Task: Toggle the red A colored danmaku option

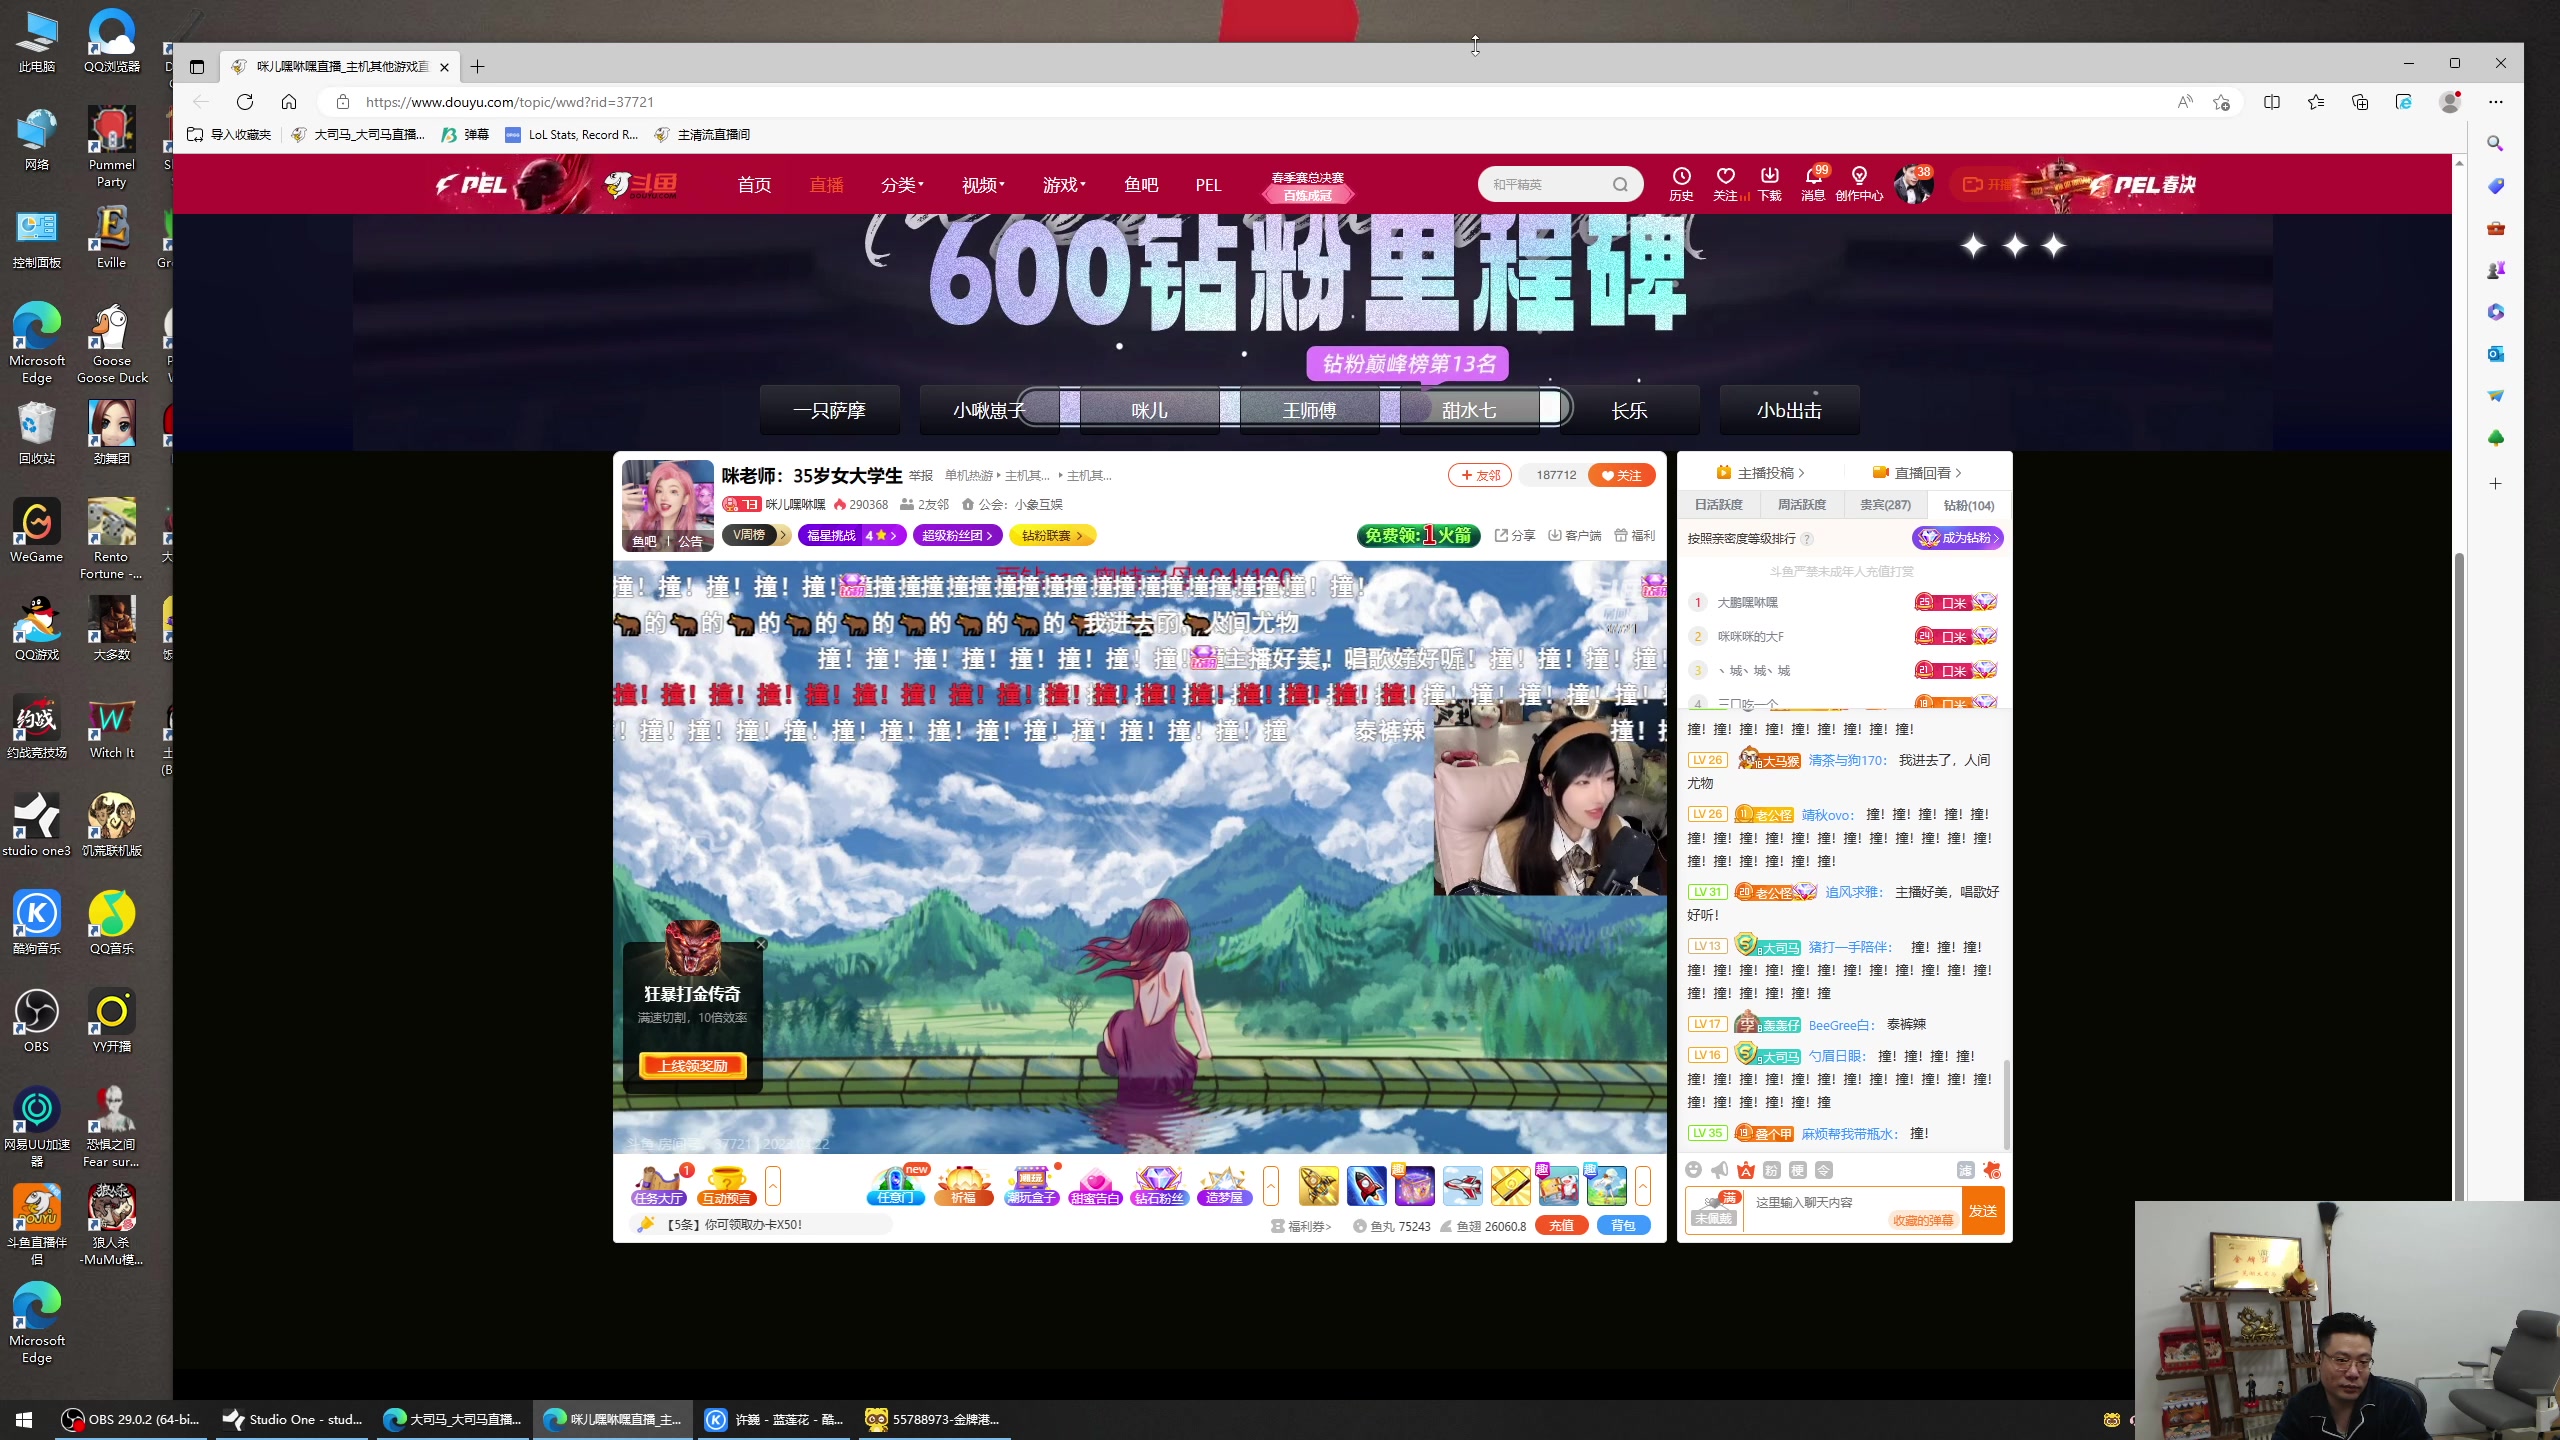Action: [x=1745, y=1170]
